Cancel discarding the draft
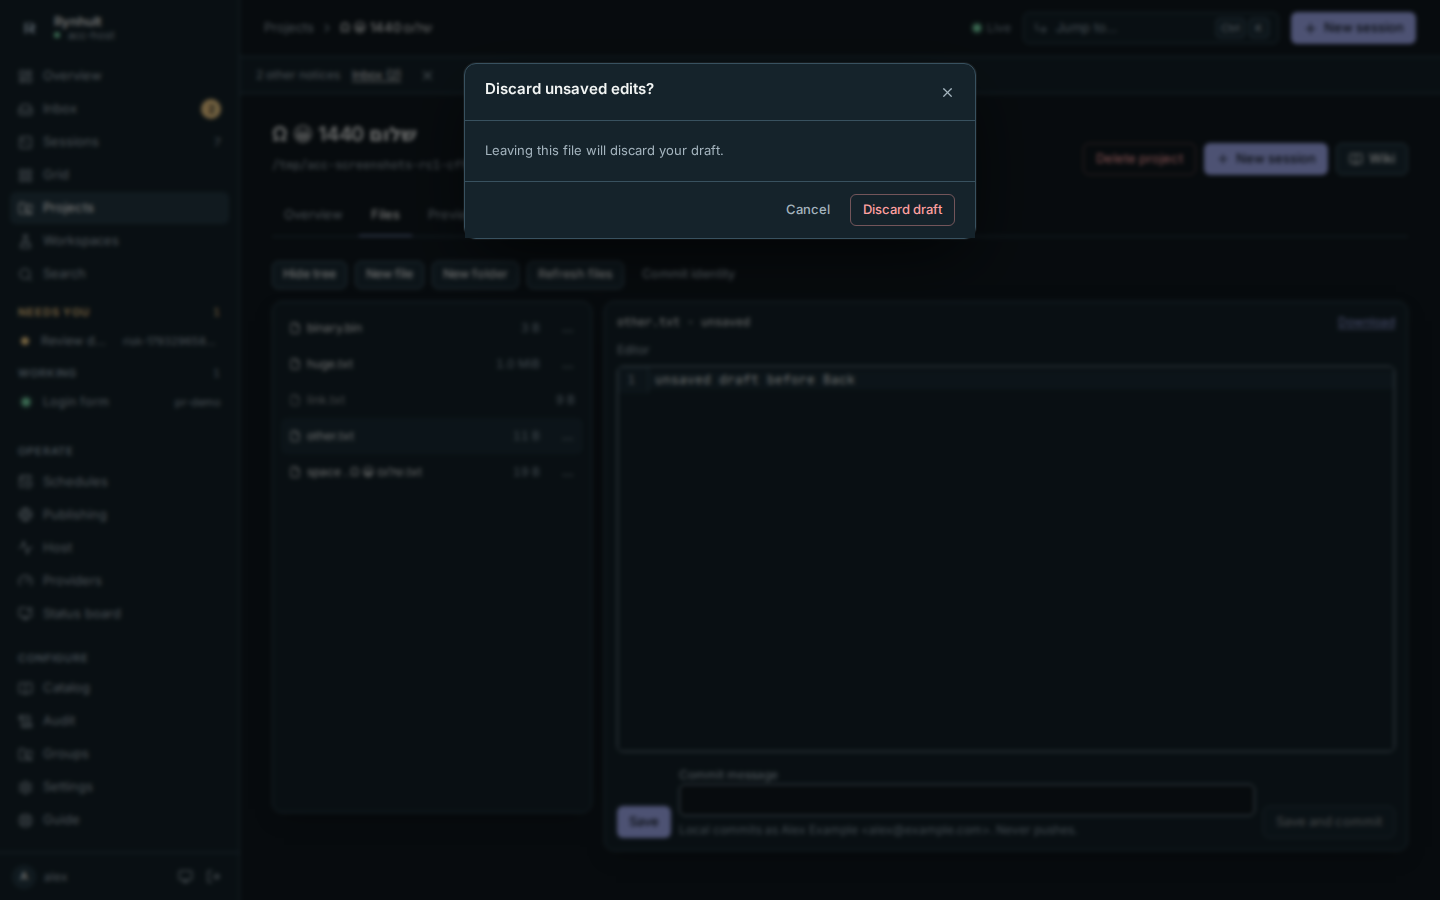 point(808,210)
